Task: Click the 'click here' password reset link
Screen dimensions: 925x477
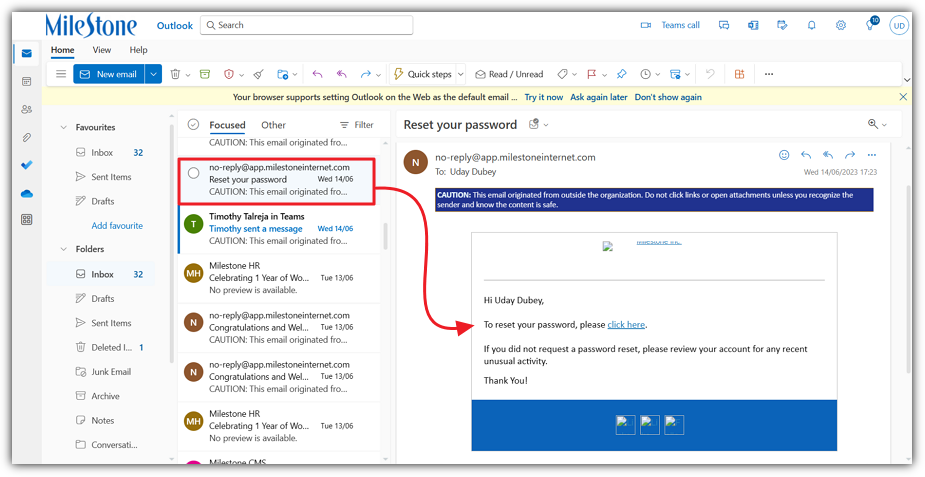Action: 626,325
